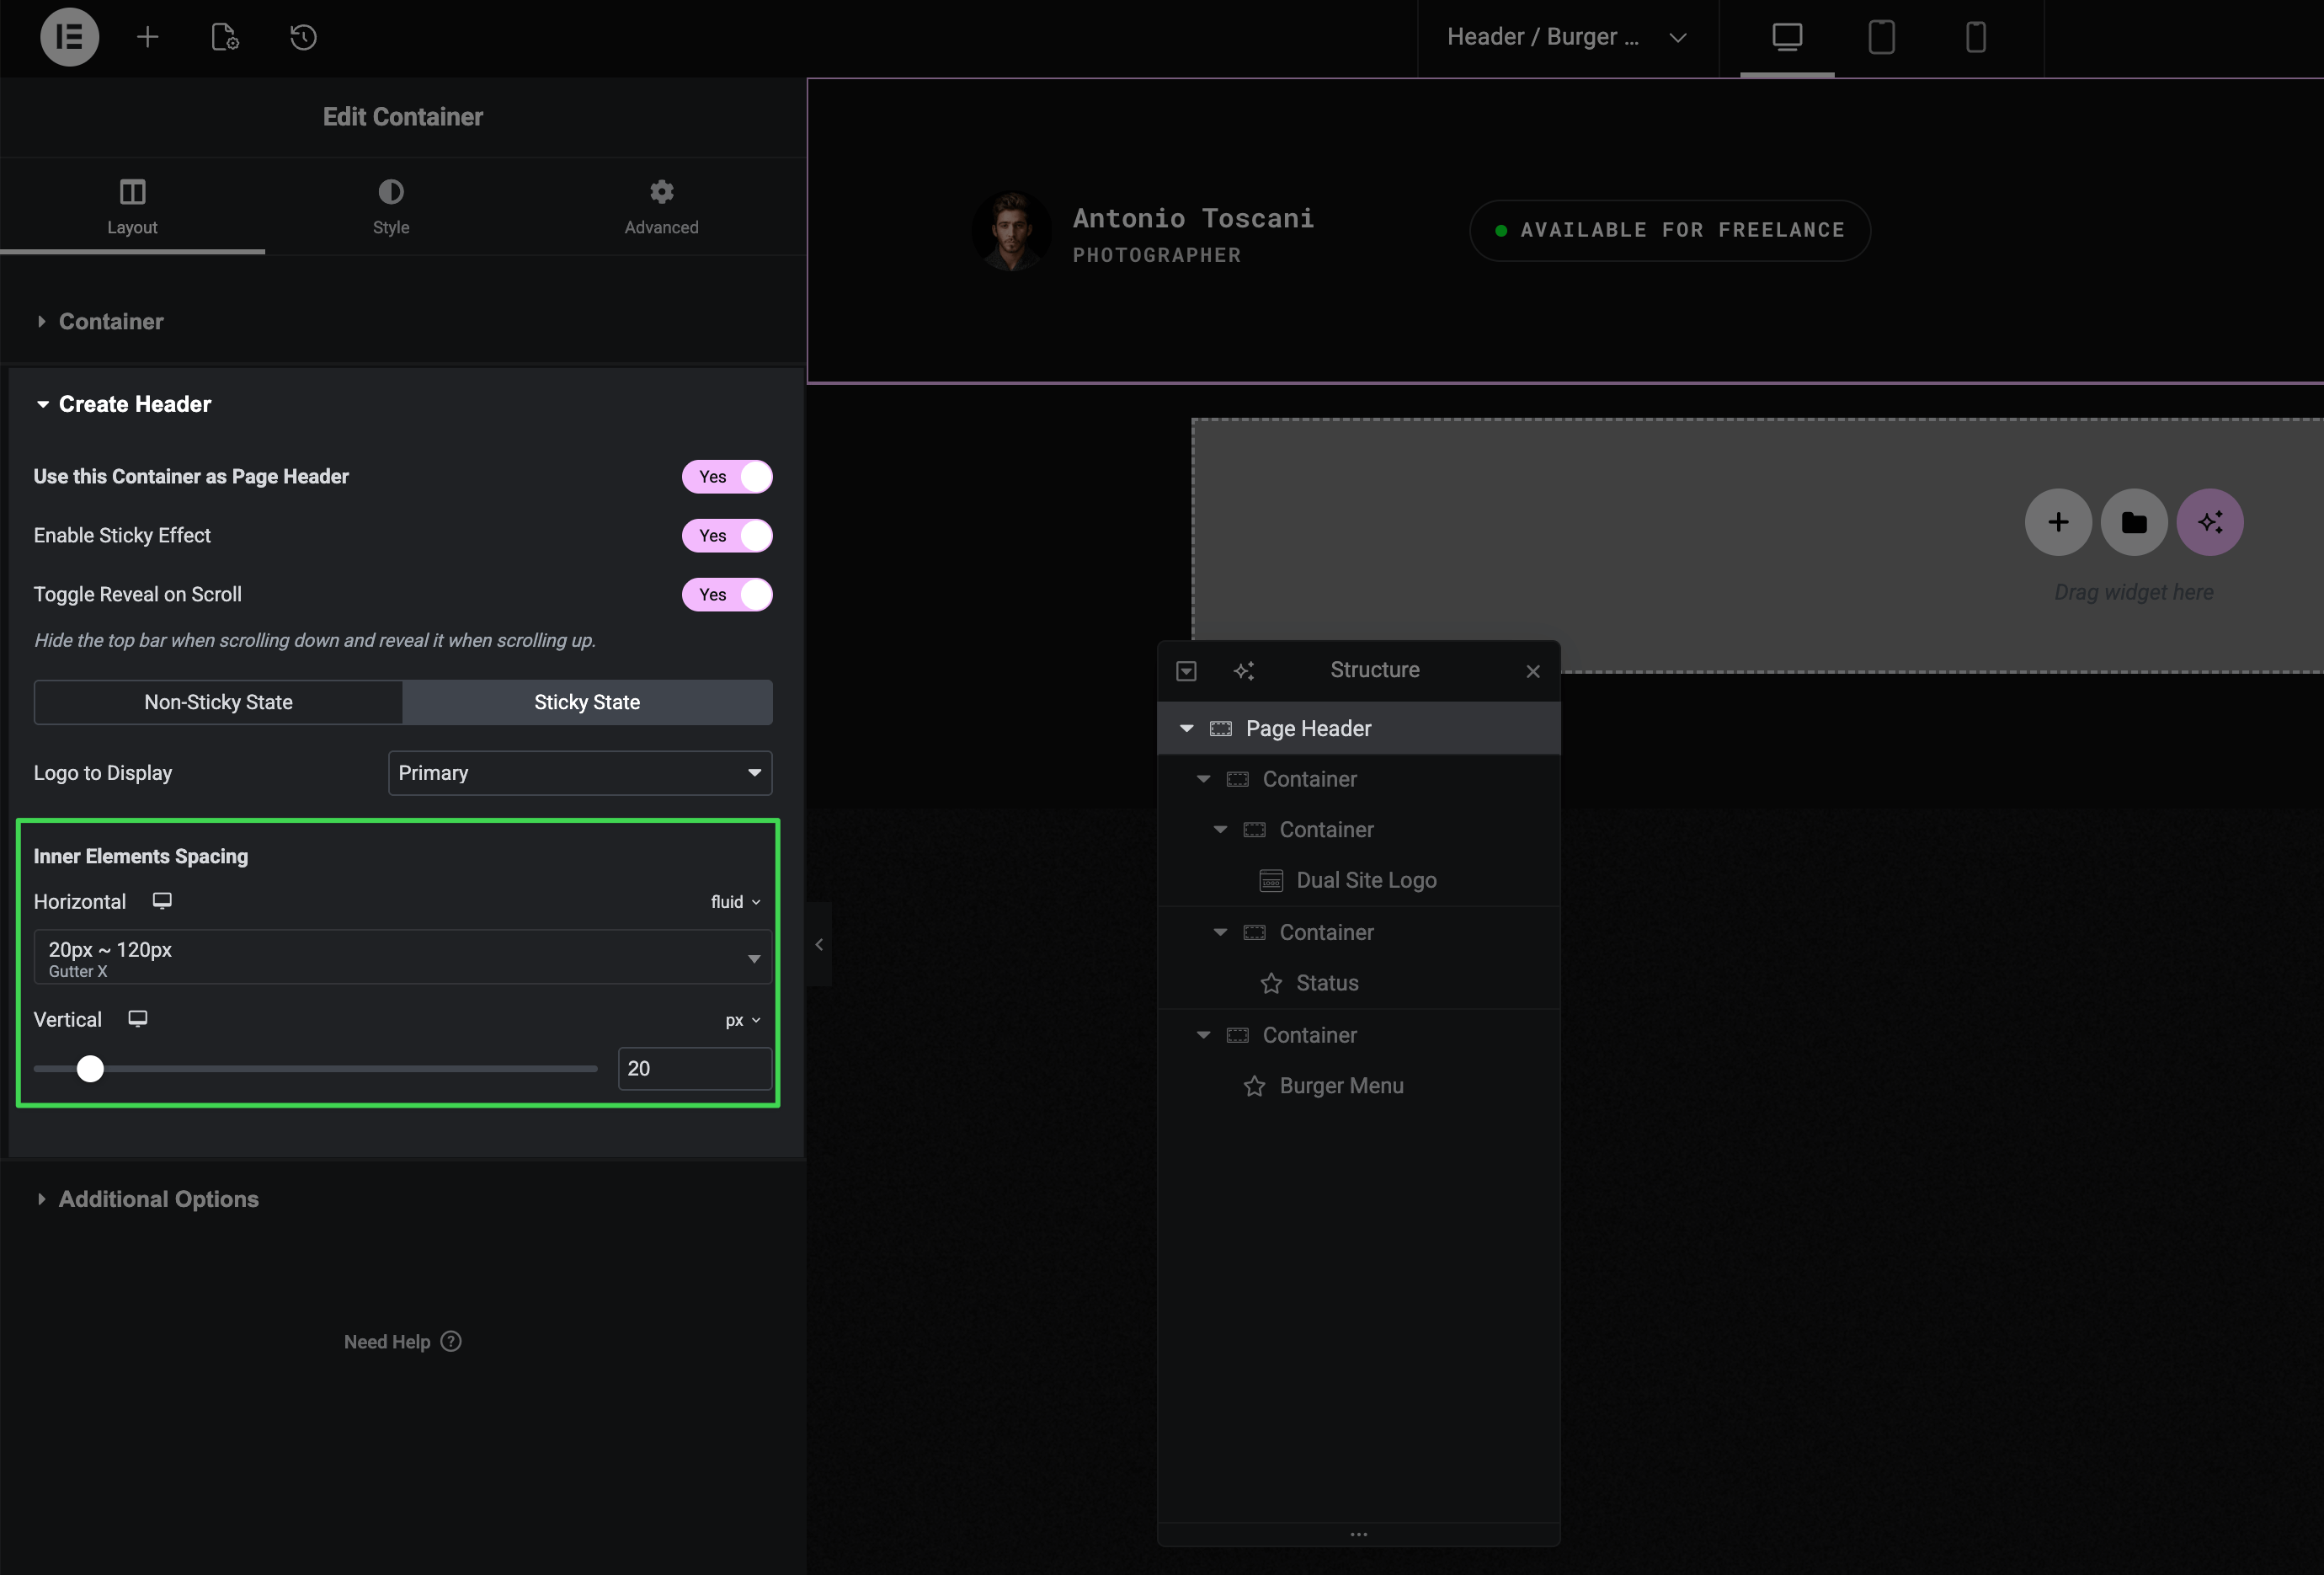Disable Use this Container as Page Header
2324x1575 pixels.
click(727, 477)
